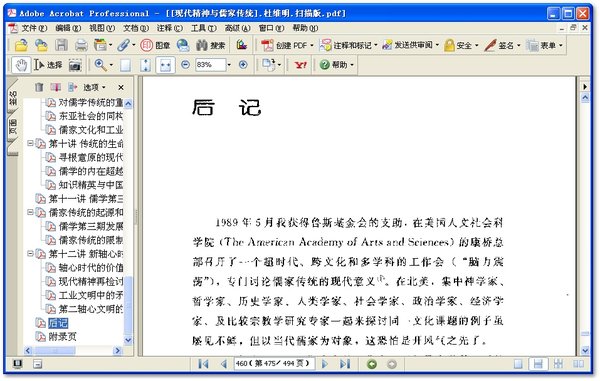The height and width of the screenshot is (381, 600).
Task: Print the document with printer icon
Action: [x=81, y=45]
